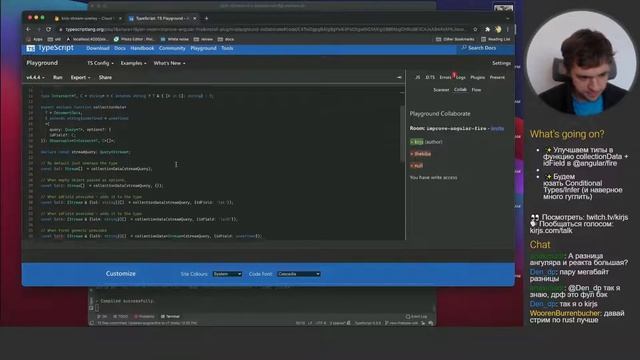Click the editor vertical scrollbar
This screenshot has height=360, width=640.
(x=402, y=135)
